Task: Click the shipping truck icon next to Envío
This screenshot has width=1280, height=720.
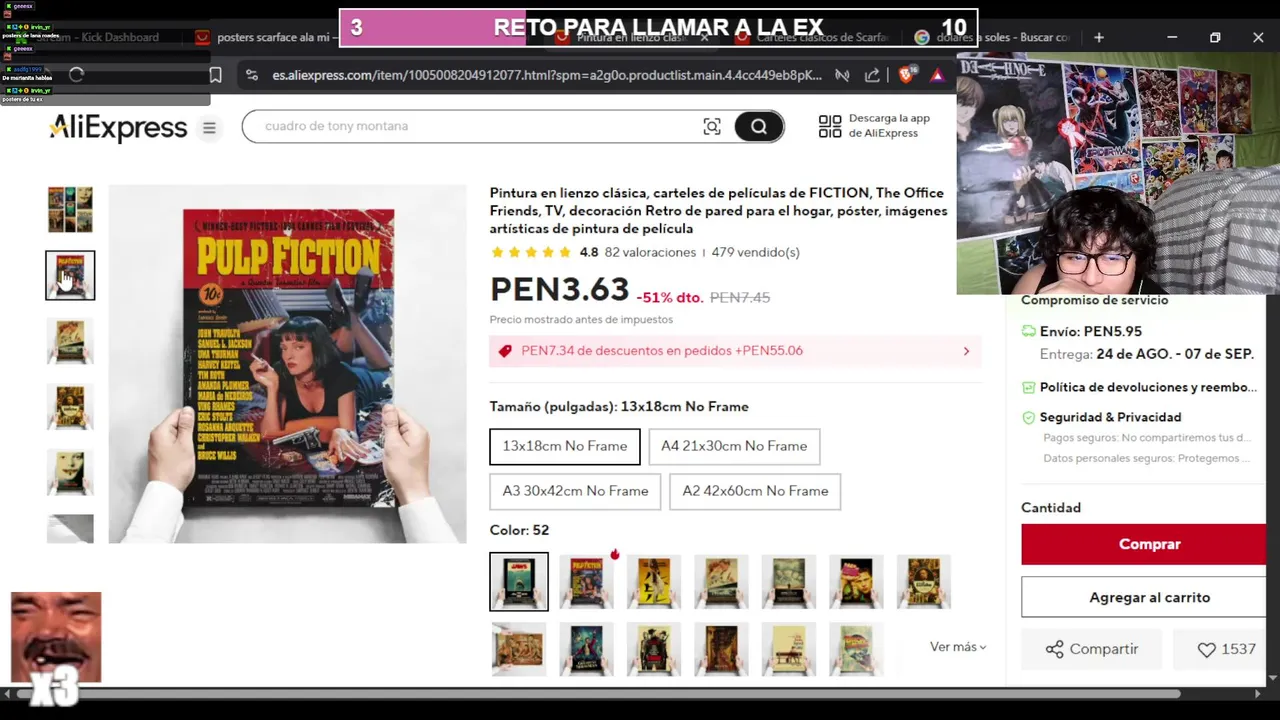Action: (x=1029, y=331)
